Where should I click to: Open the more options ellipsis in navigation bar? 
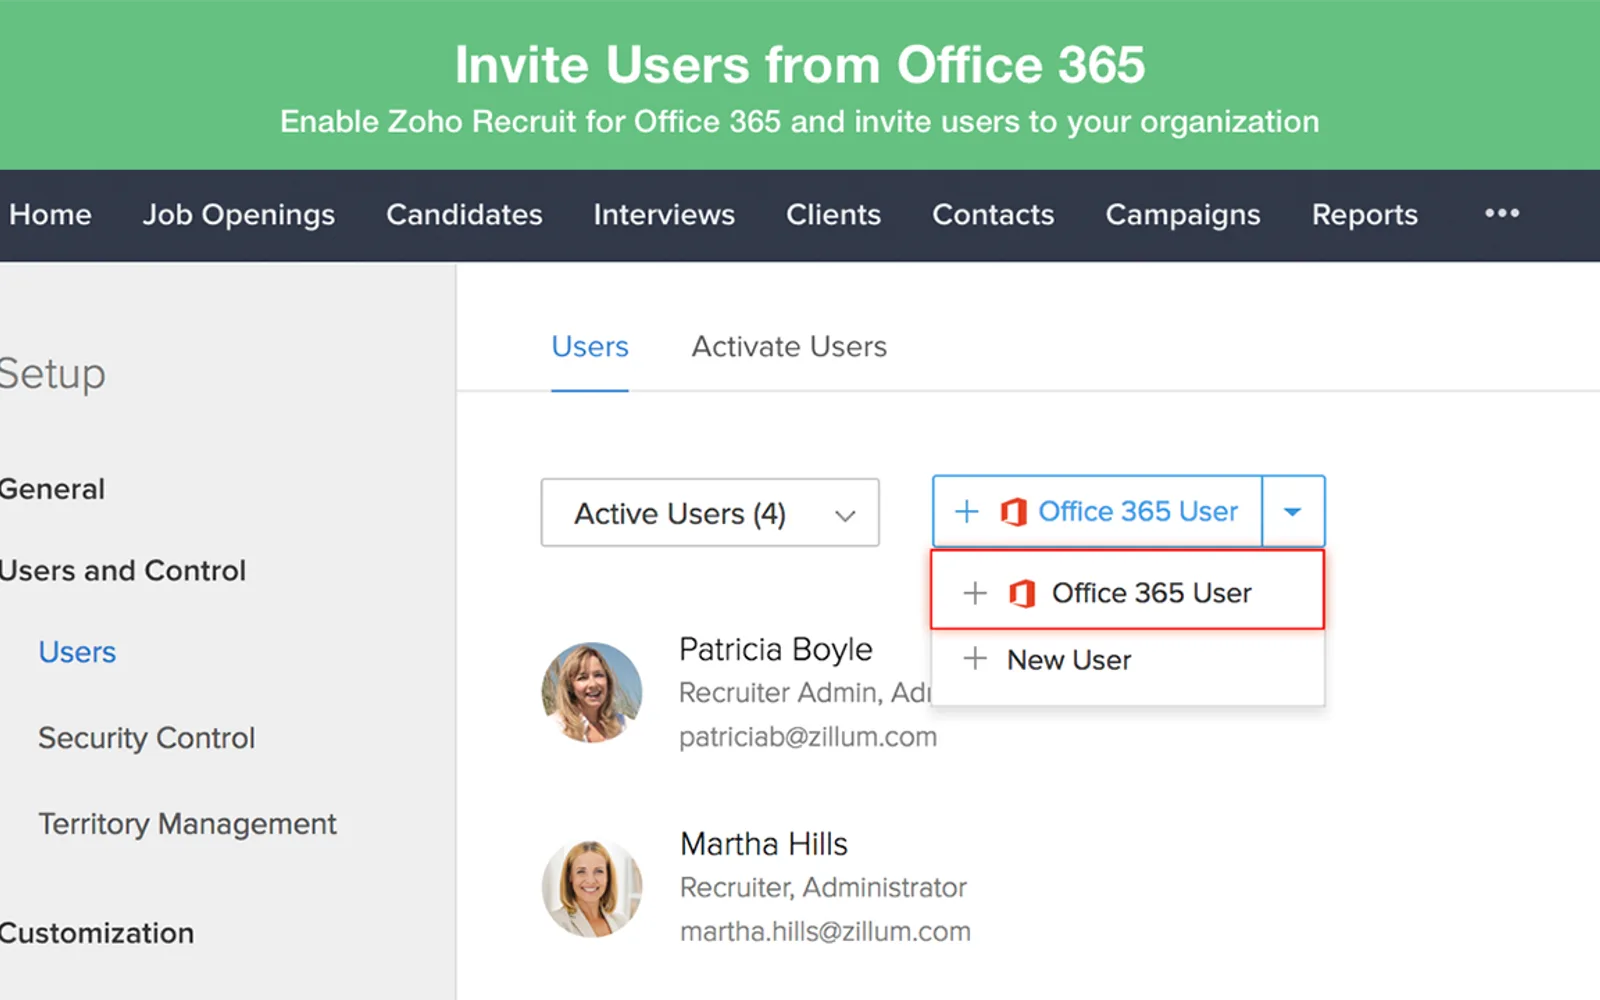click(1501, 213)
